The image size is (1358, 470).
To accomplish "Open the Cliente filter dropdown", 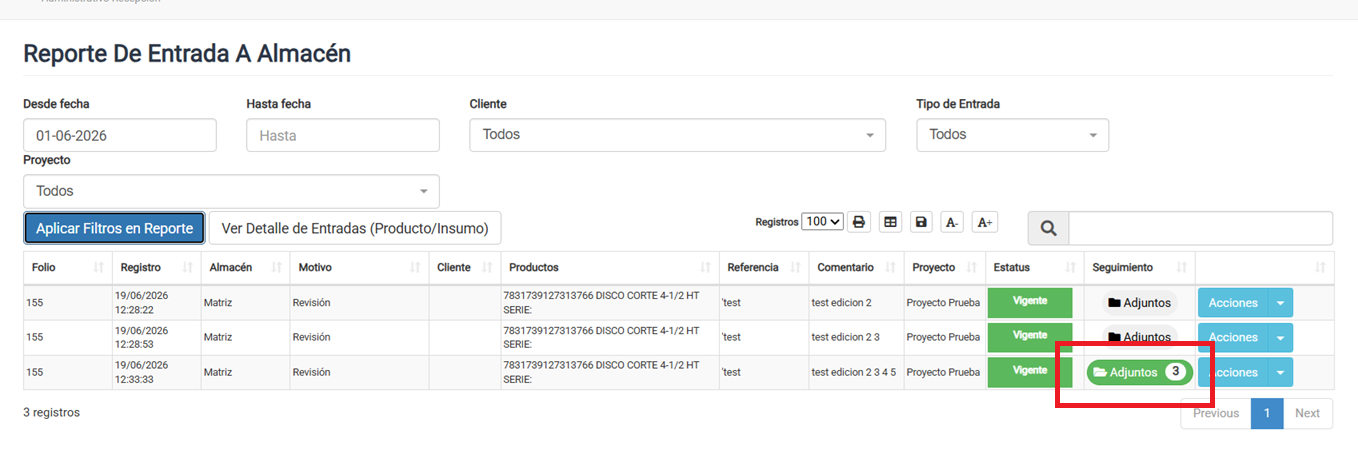I will pos(677,135).
